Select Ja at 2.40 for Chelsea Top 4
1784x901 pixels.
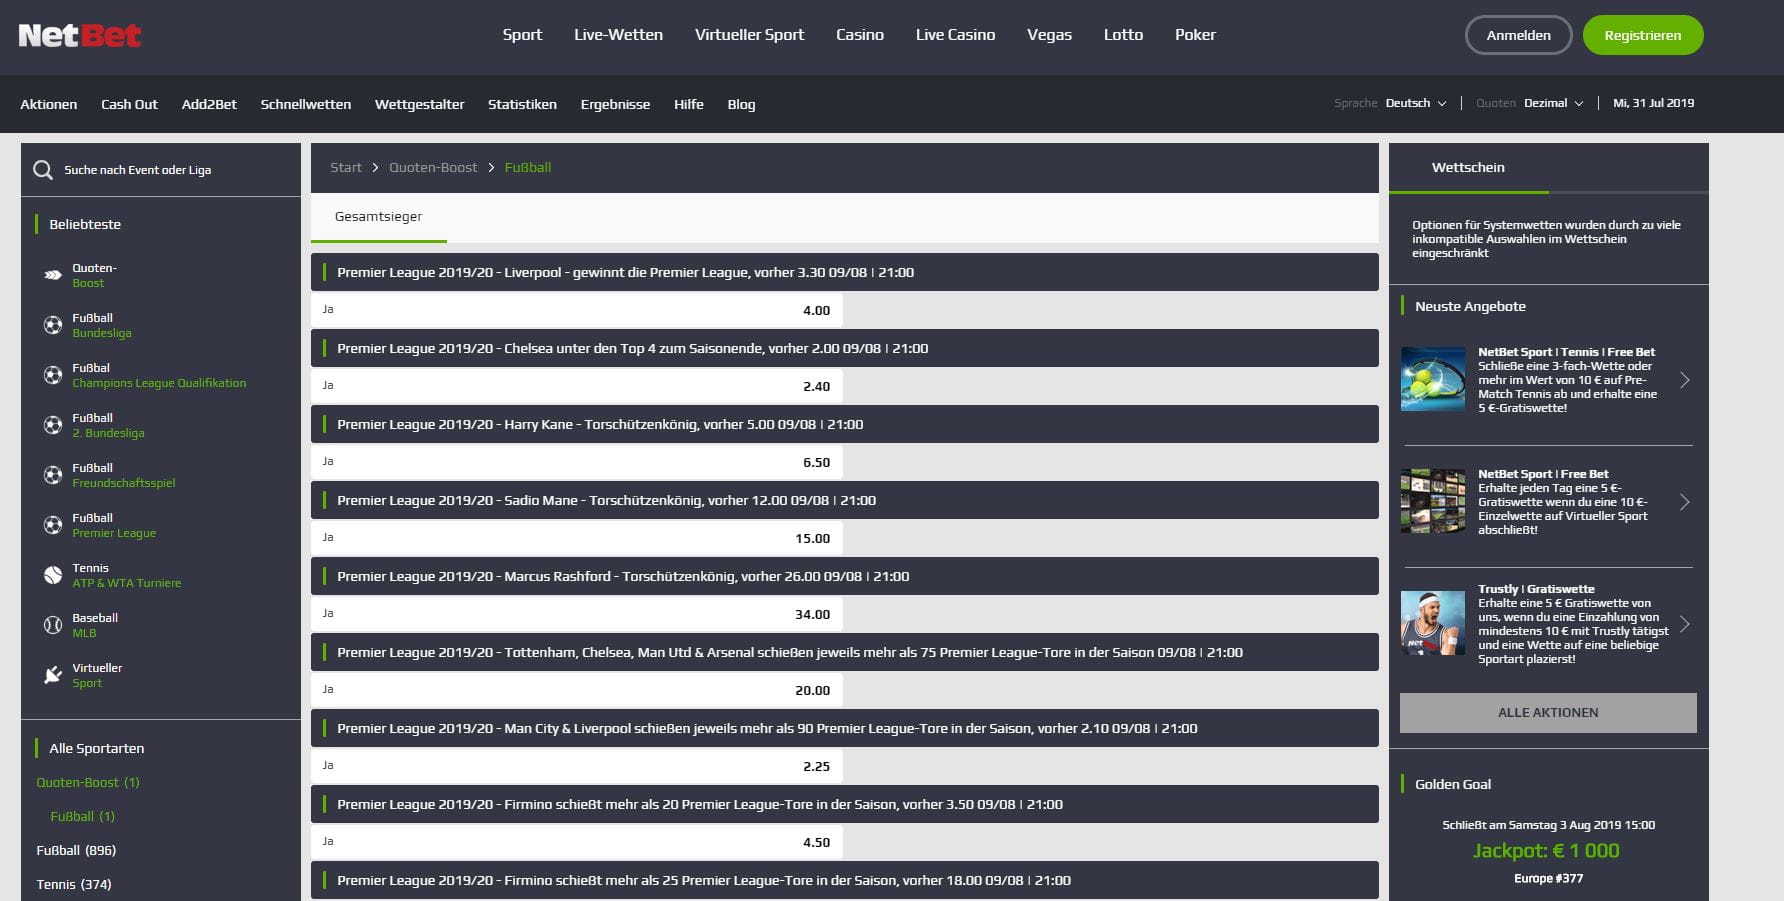(x=577, y=386)
